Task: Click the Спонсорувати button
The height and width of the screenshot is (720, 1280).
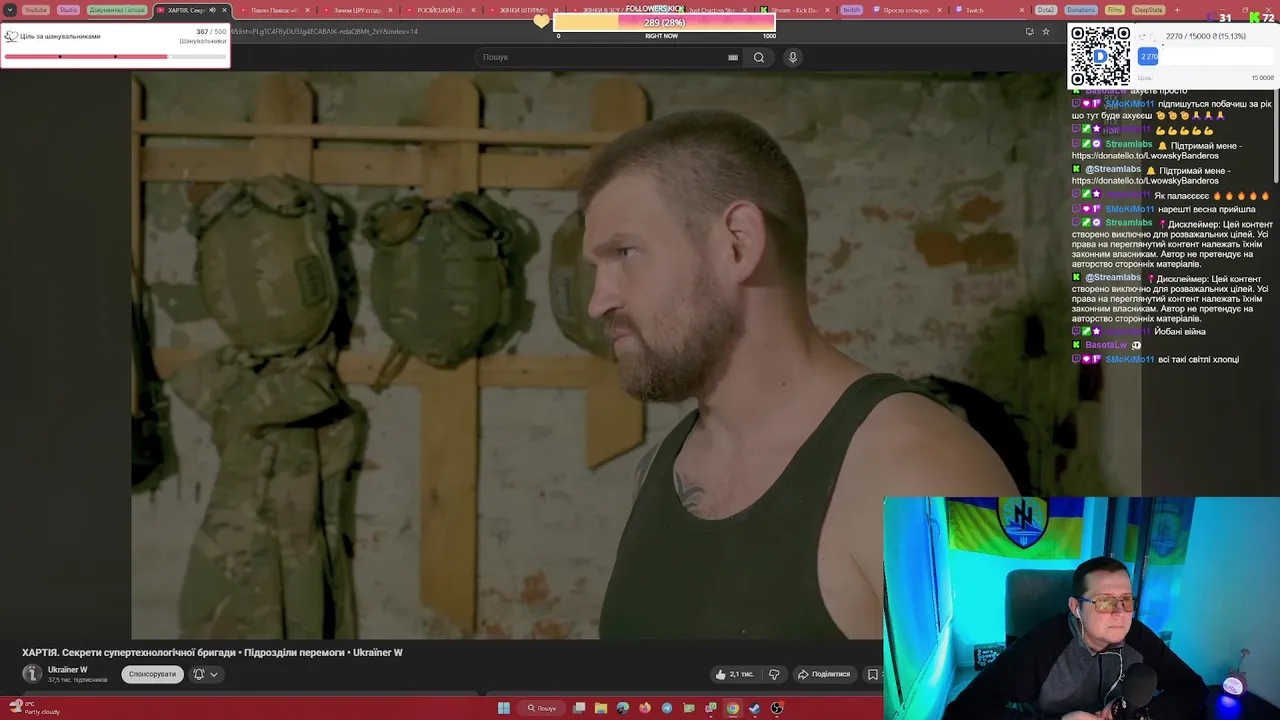Action: pos(152,674)
